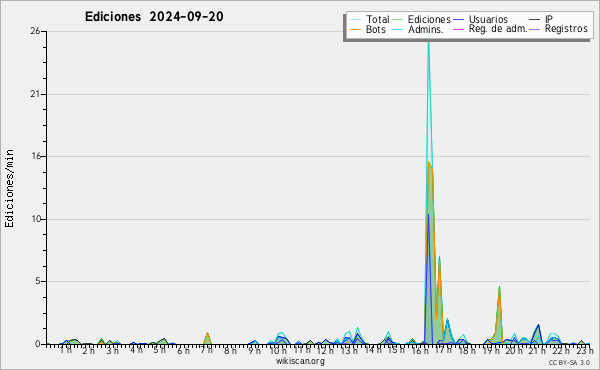
Task: Click the x-axis label '10 h'
Action: pos(278,350)
